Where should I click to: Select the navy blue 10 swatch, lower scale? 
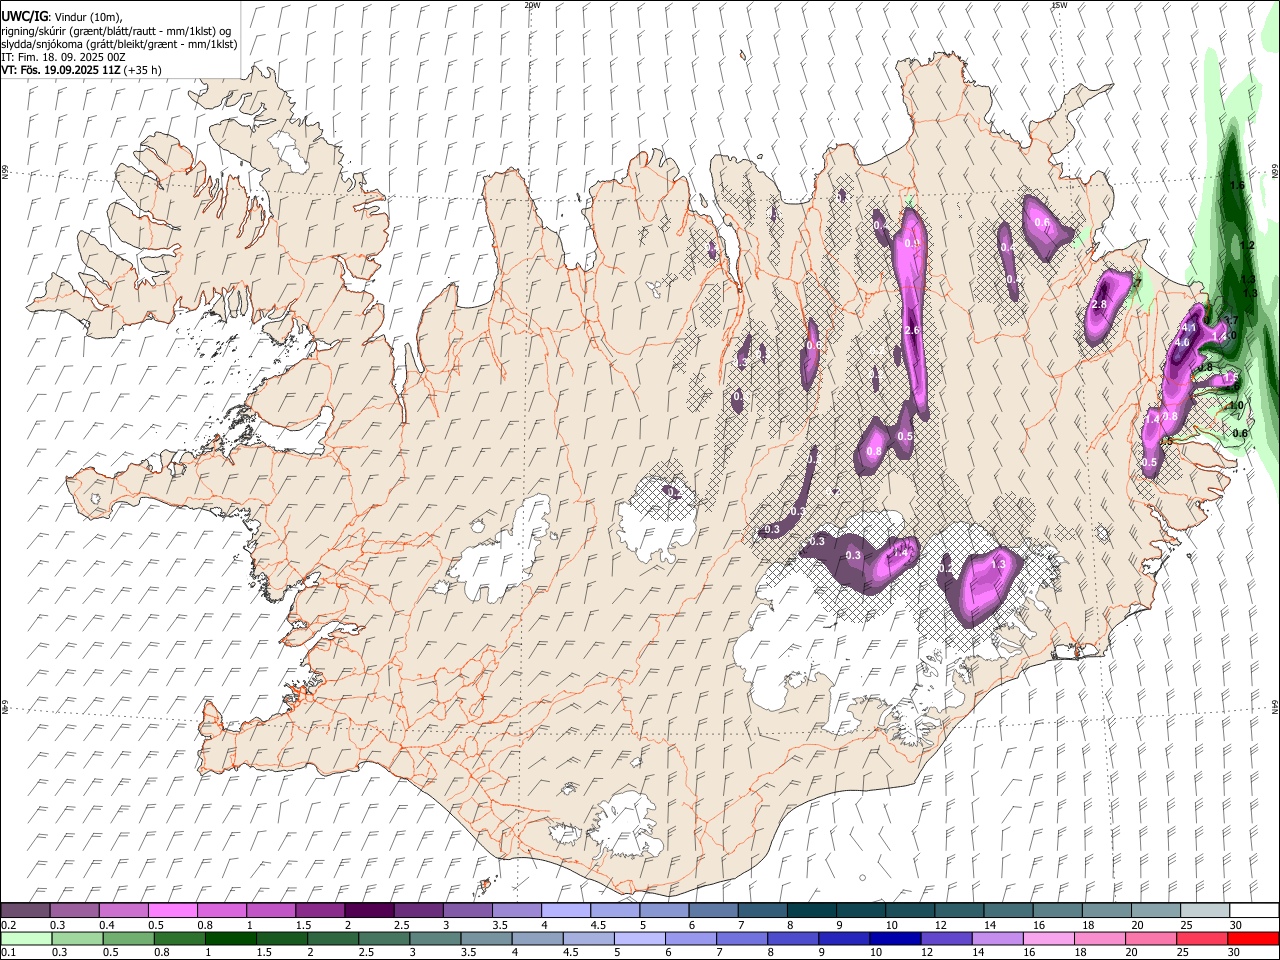point(895,938)
